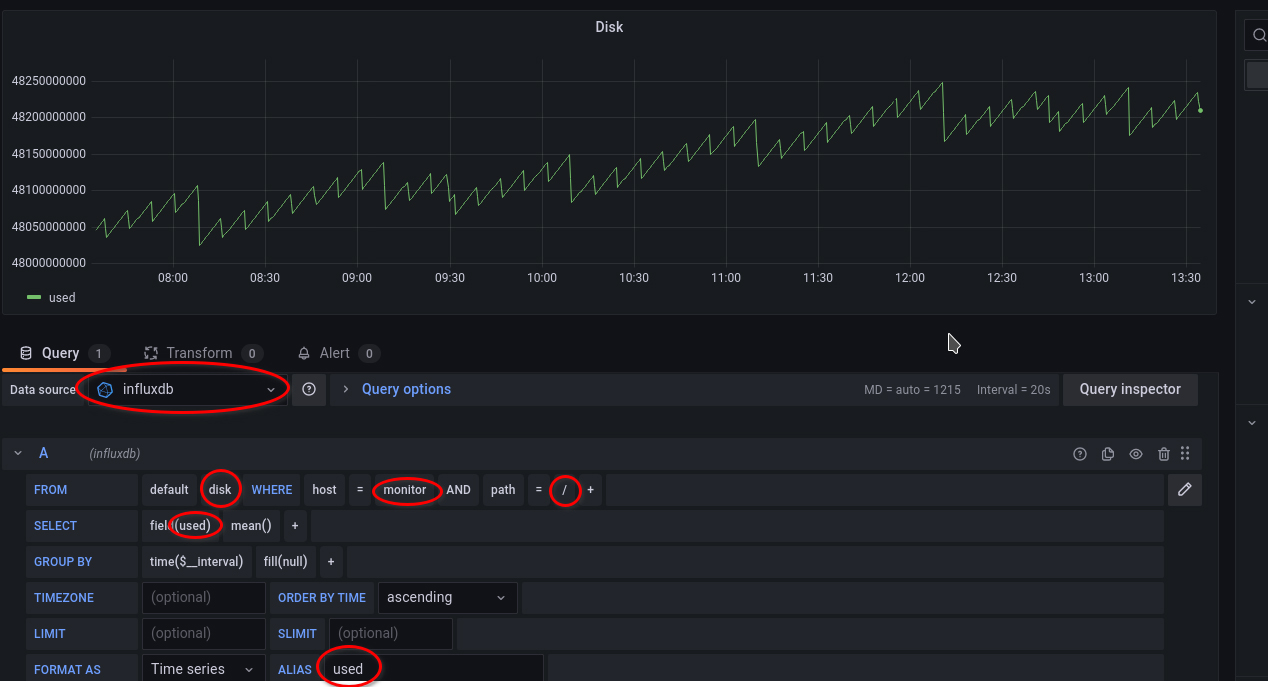This screenshot has height=687, width=1268.
Task: Click the LIMIT optional input field
Action: [203, 634]
